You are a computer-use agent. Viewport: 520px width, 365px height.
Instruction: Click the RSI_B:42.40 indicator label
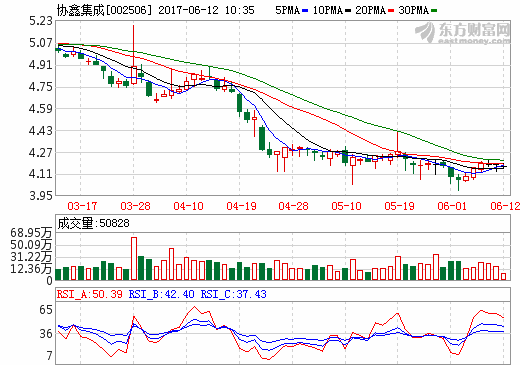click(161, 294)
